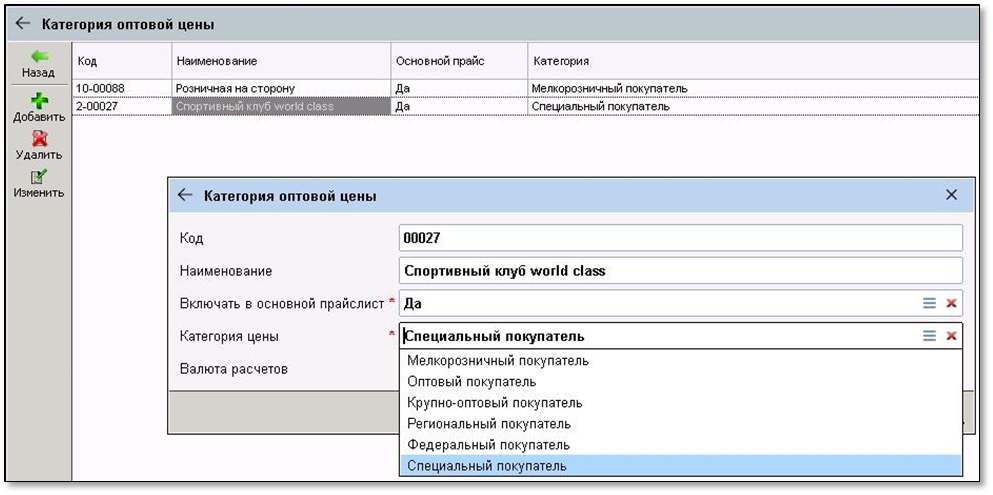Choose highlighted Специальный покупатель option in list
The image size is (993, 495).
pyautogui.click(x=681, y=466)
